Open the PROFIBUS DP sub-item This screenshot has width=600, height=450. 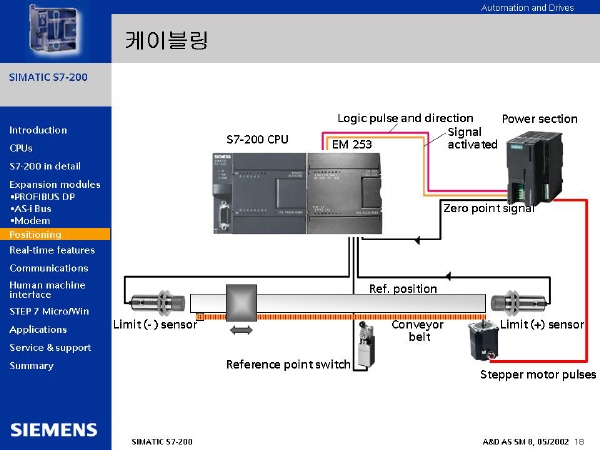tap(43, 197)
